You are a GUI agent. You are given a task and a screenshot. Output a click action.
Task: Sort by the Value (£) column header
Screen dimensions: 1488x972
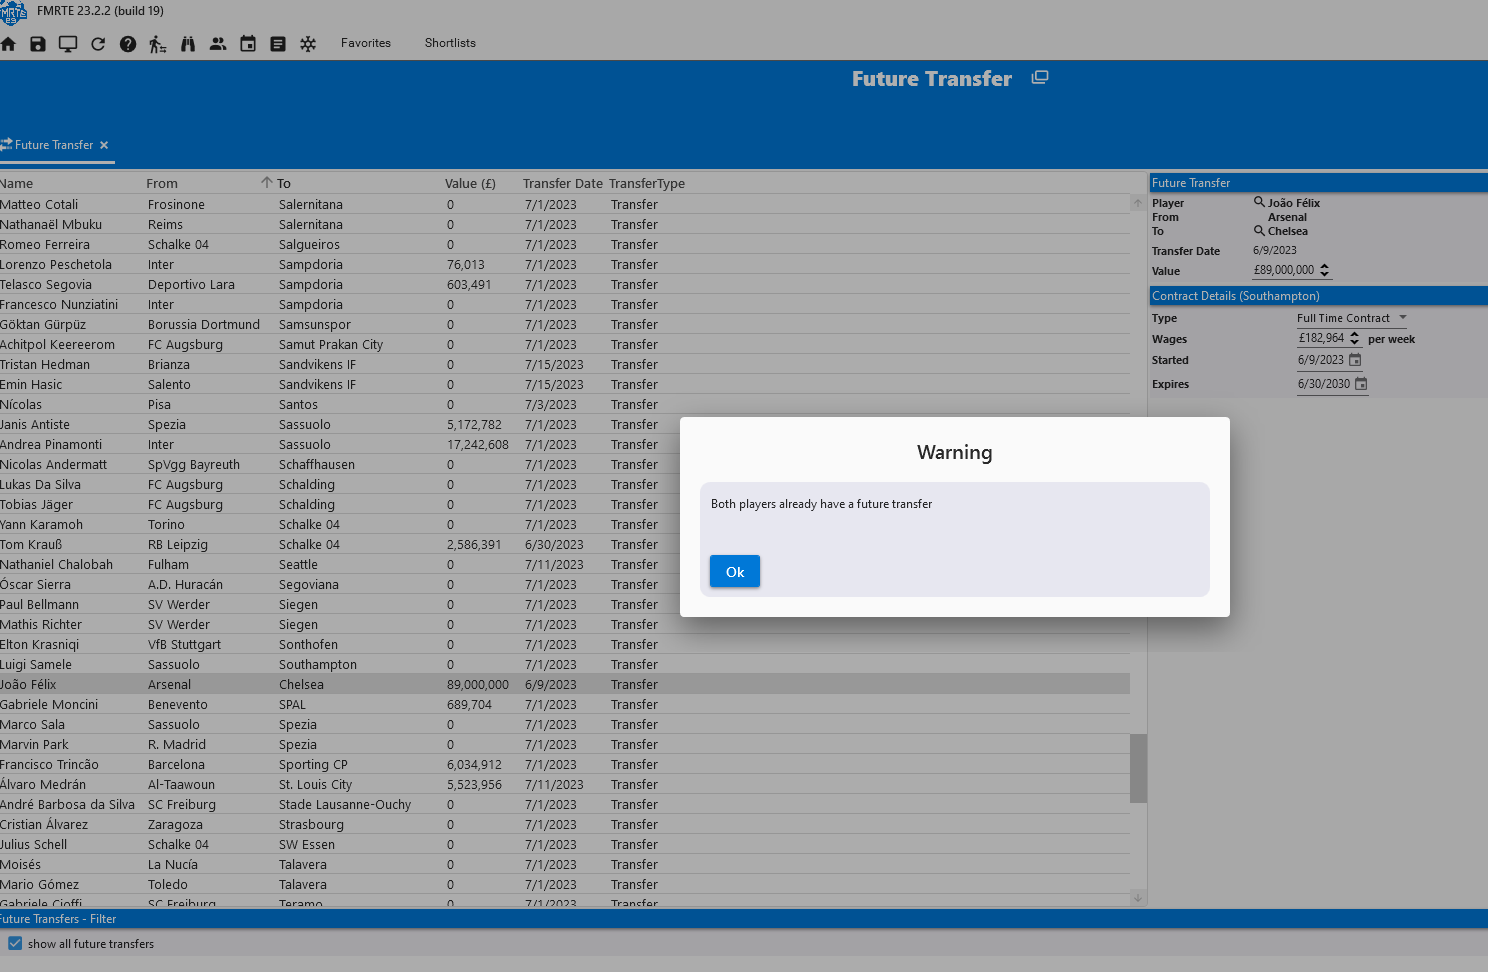(x=470, y=183)
